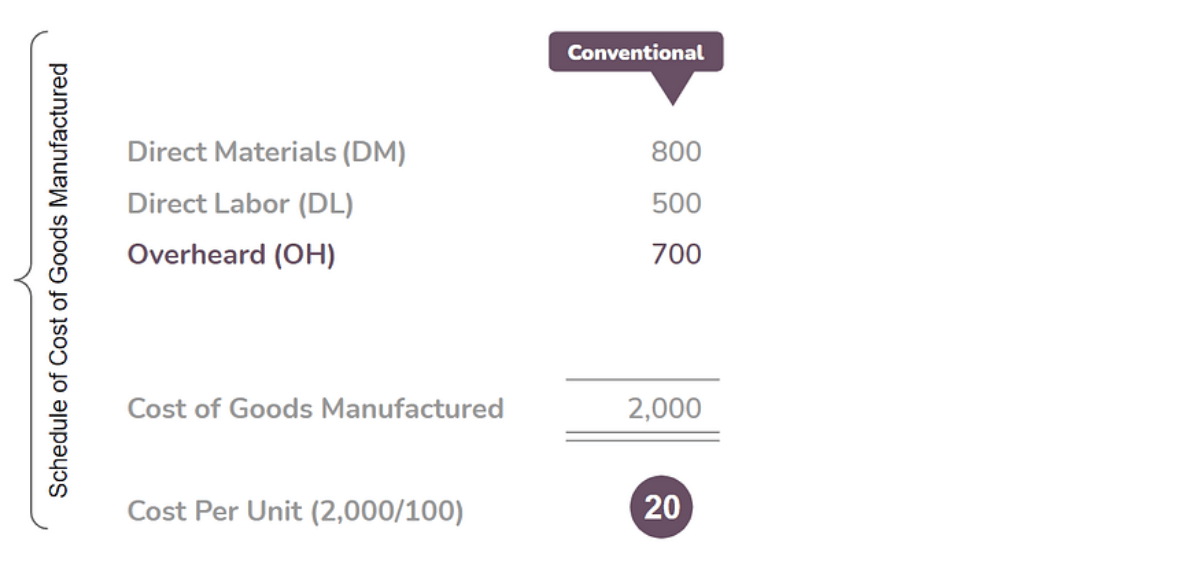Click the double underline below 2,000

coord(642,437)
